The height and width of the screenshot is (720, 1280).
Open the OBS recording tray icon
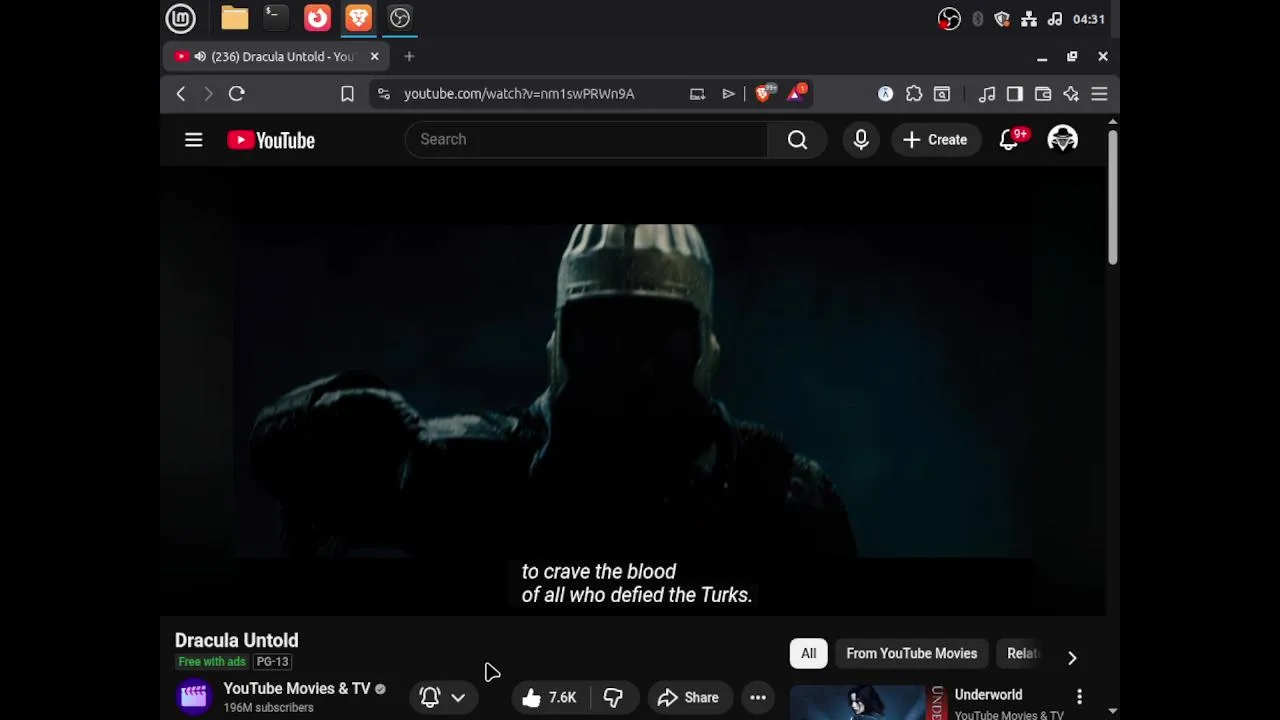point(949,19)
